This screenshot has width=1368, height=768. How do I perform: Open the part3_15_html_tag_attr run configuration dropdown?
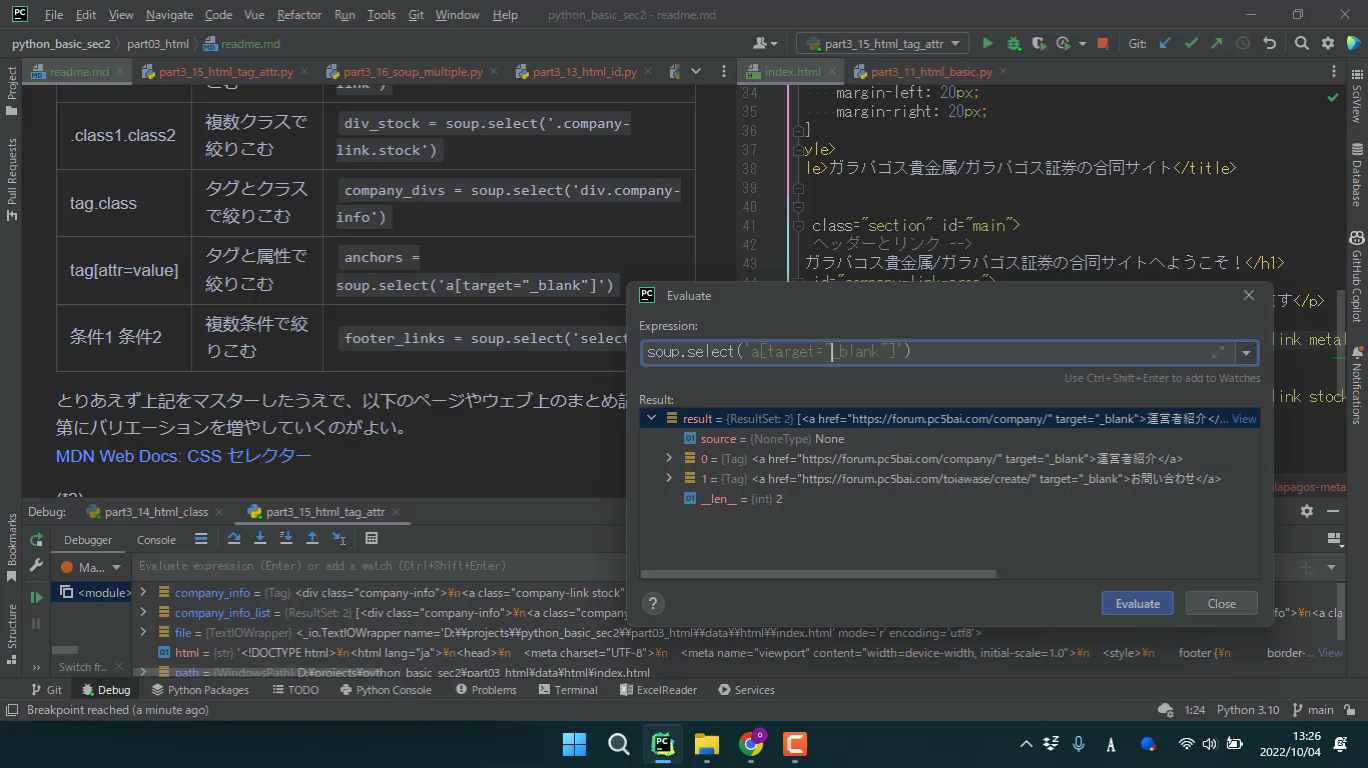click(x=880, y=44)
